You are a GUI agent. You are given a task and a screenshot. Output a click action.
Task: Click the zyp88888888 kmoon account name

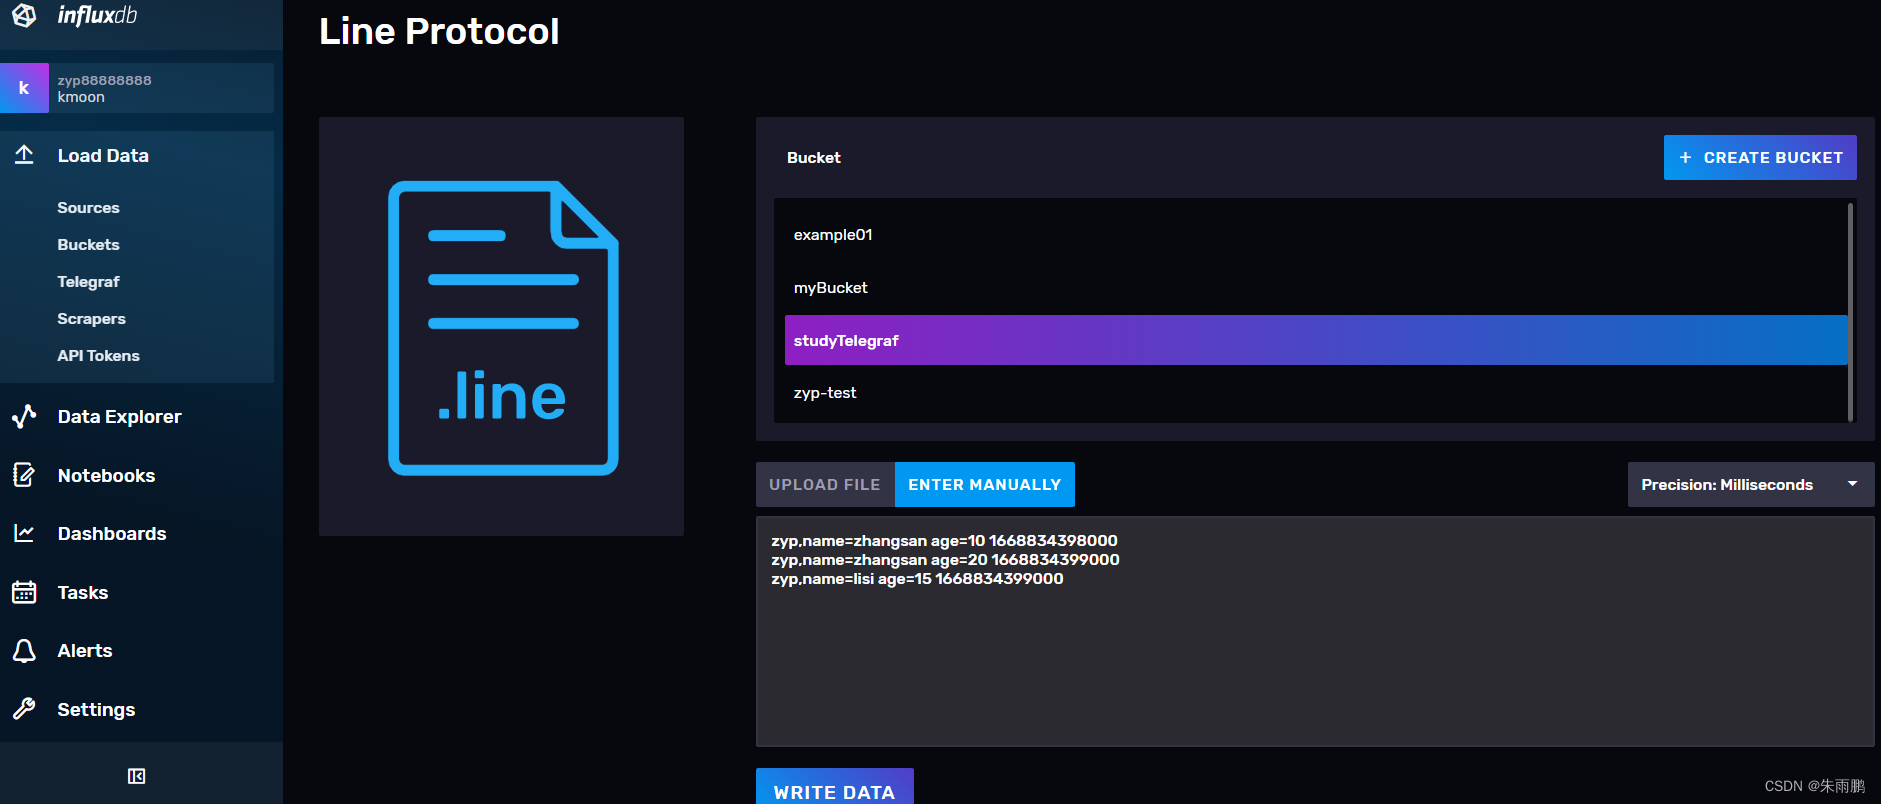pyautogui.click(x=104, y=88)
